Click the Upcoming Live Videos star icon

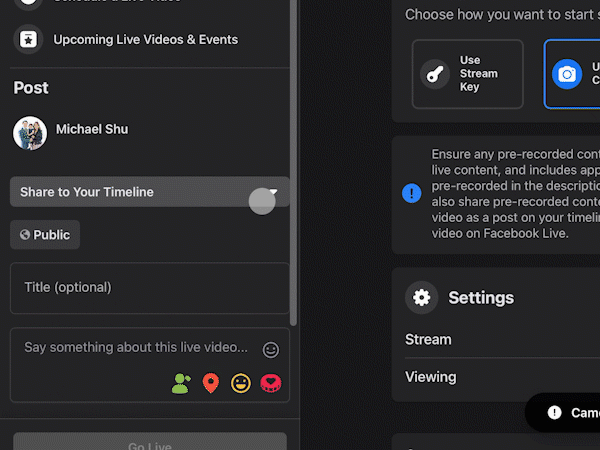point(28,39)
